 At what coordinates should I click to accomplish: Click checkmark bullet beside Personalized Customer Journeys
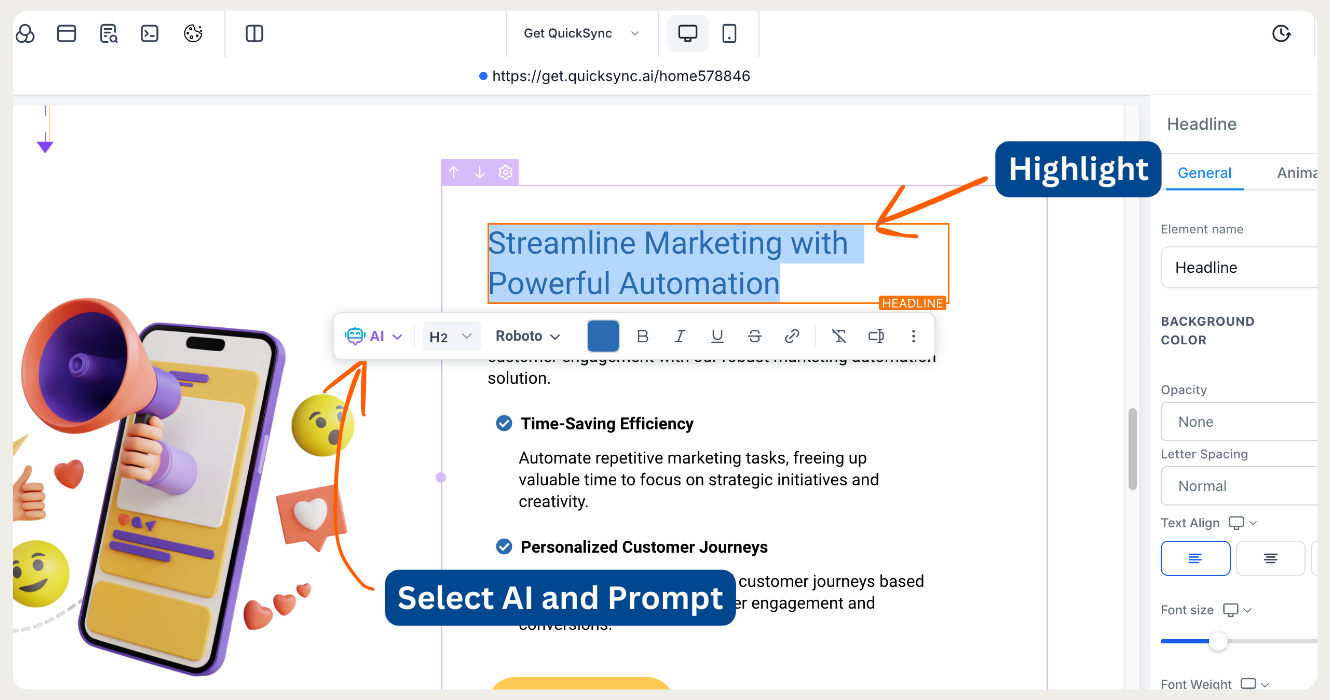[504, 546]
